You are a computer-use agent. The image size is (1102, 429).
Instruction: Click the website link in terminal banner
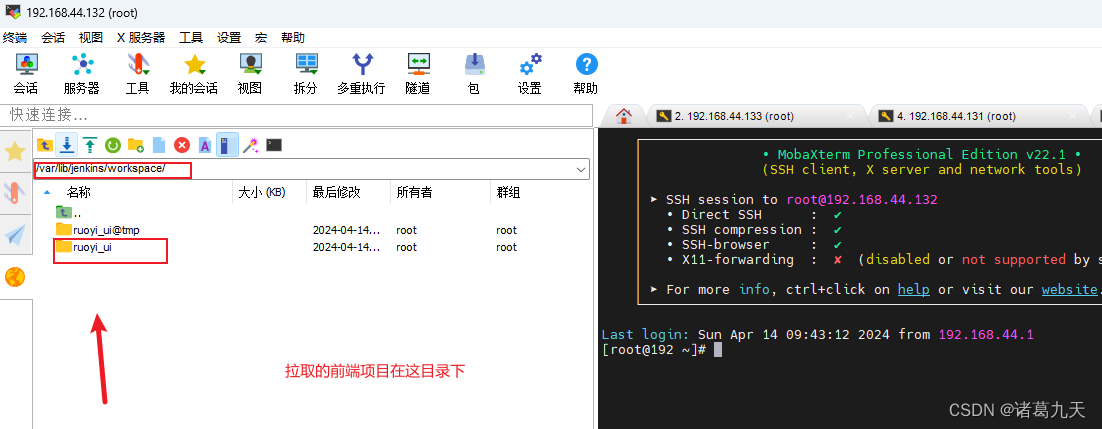click(x=1069, y=289)
